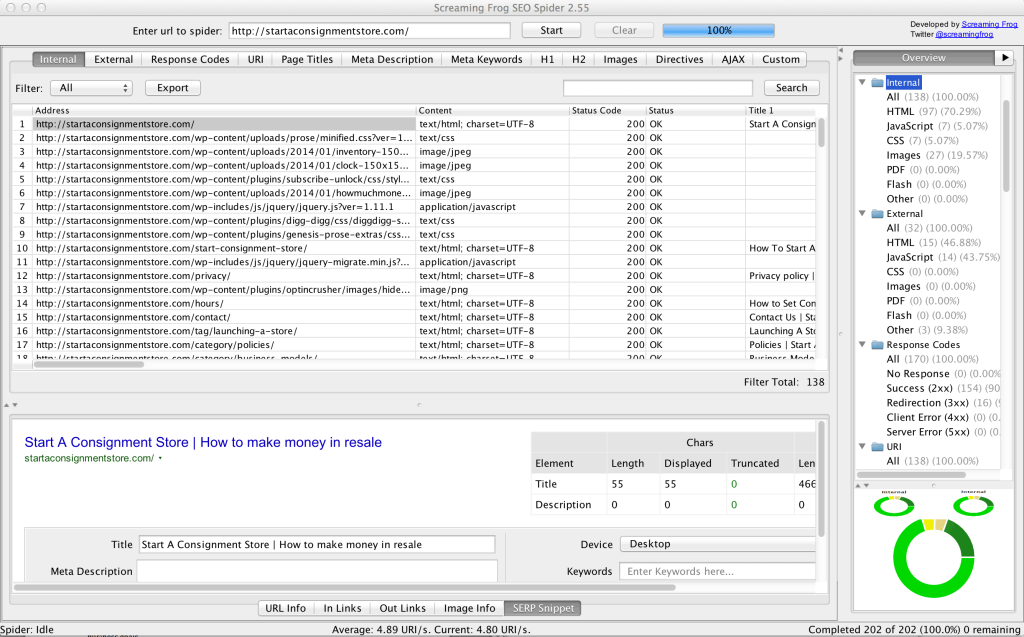
Task: Sort by the Content column header
Action: (492, 111)
